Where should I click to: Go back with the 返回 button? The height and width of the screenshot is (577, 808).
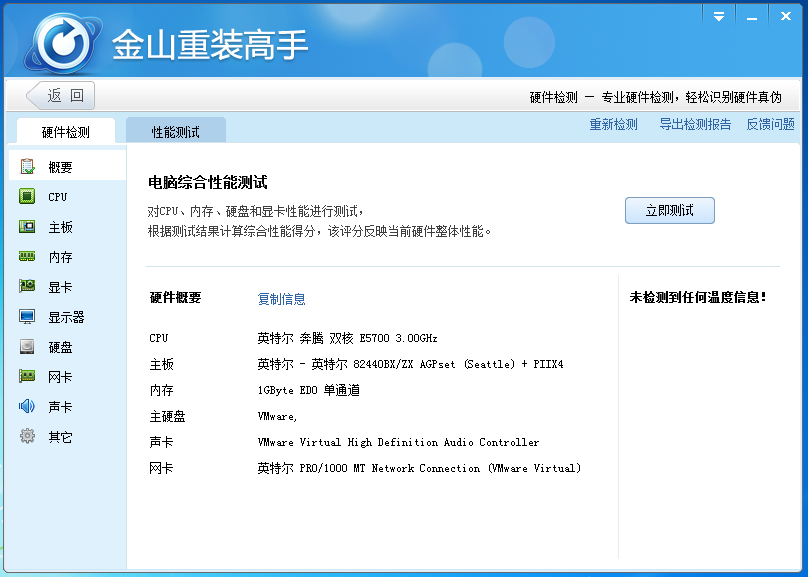61,95
